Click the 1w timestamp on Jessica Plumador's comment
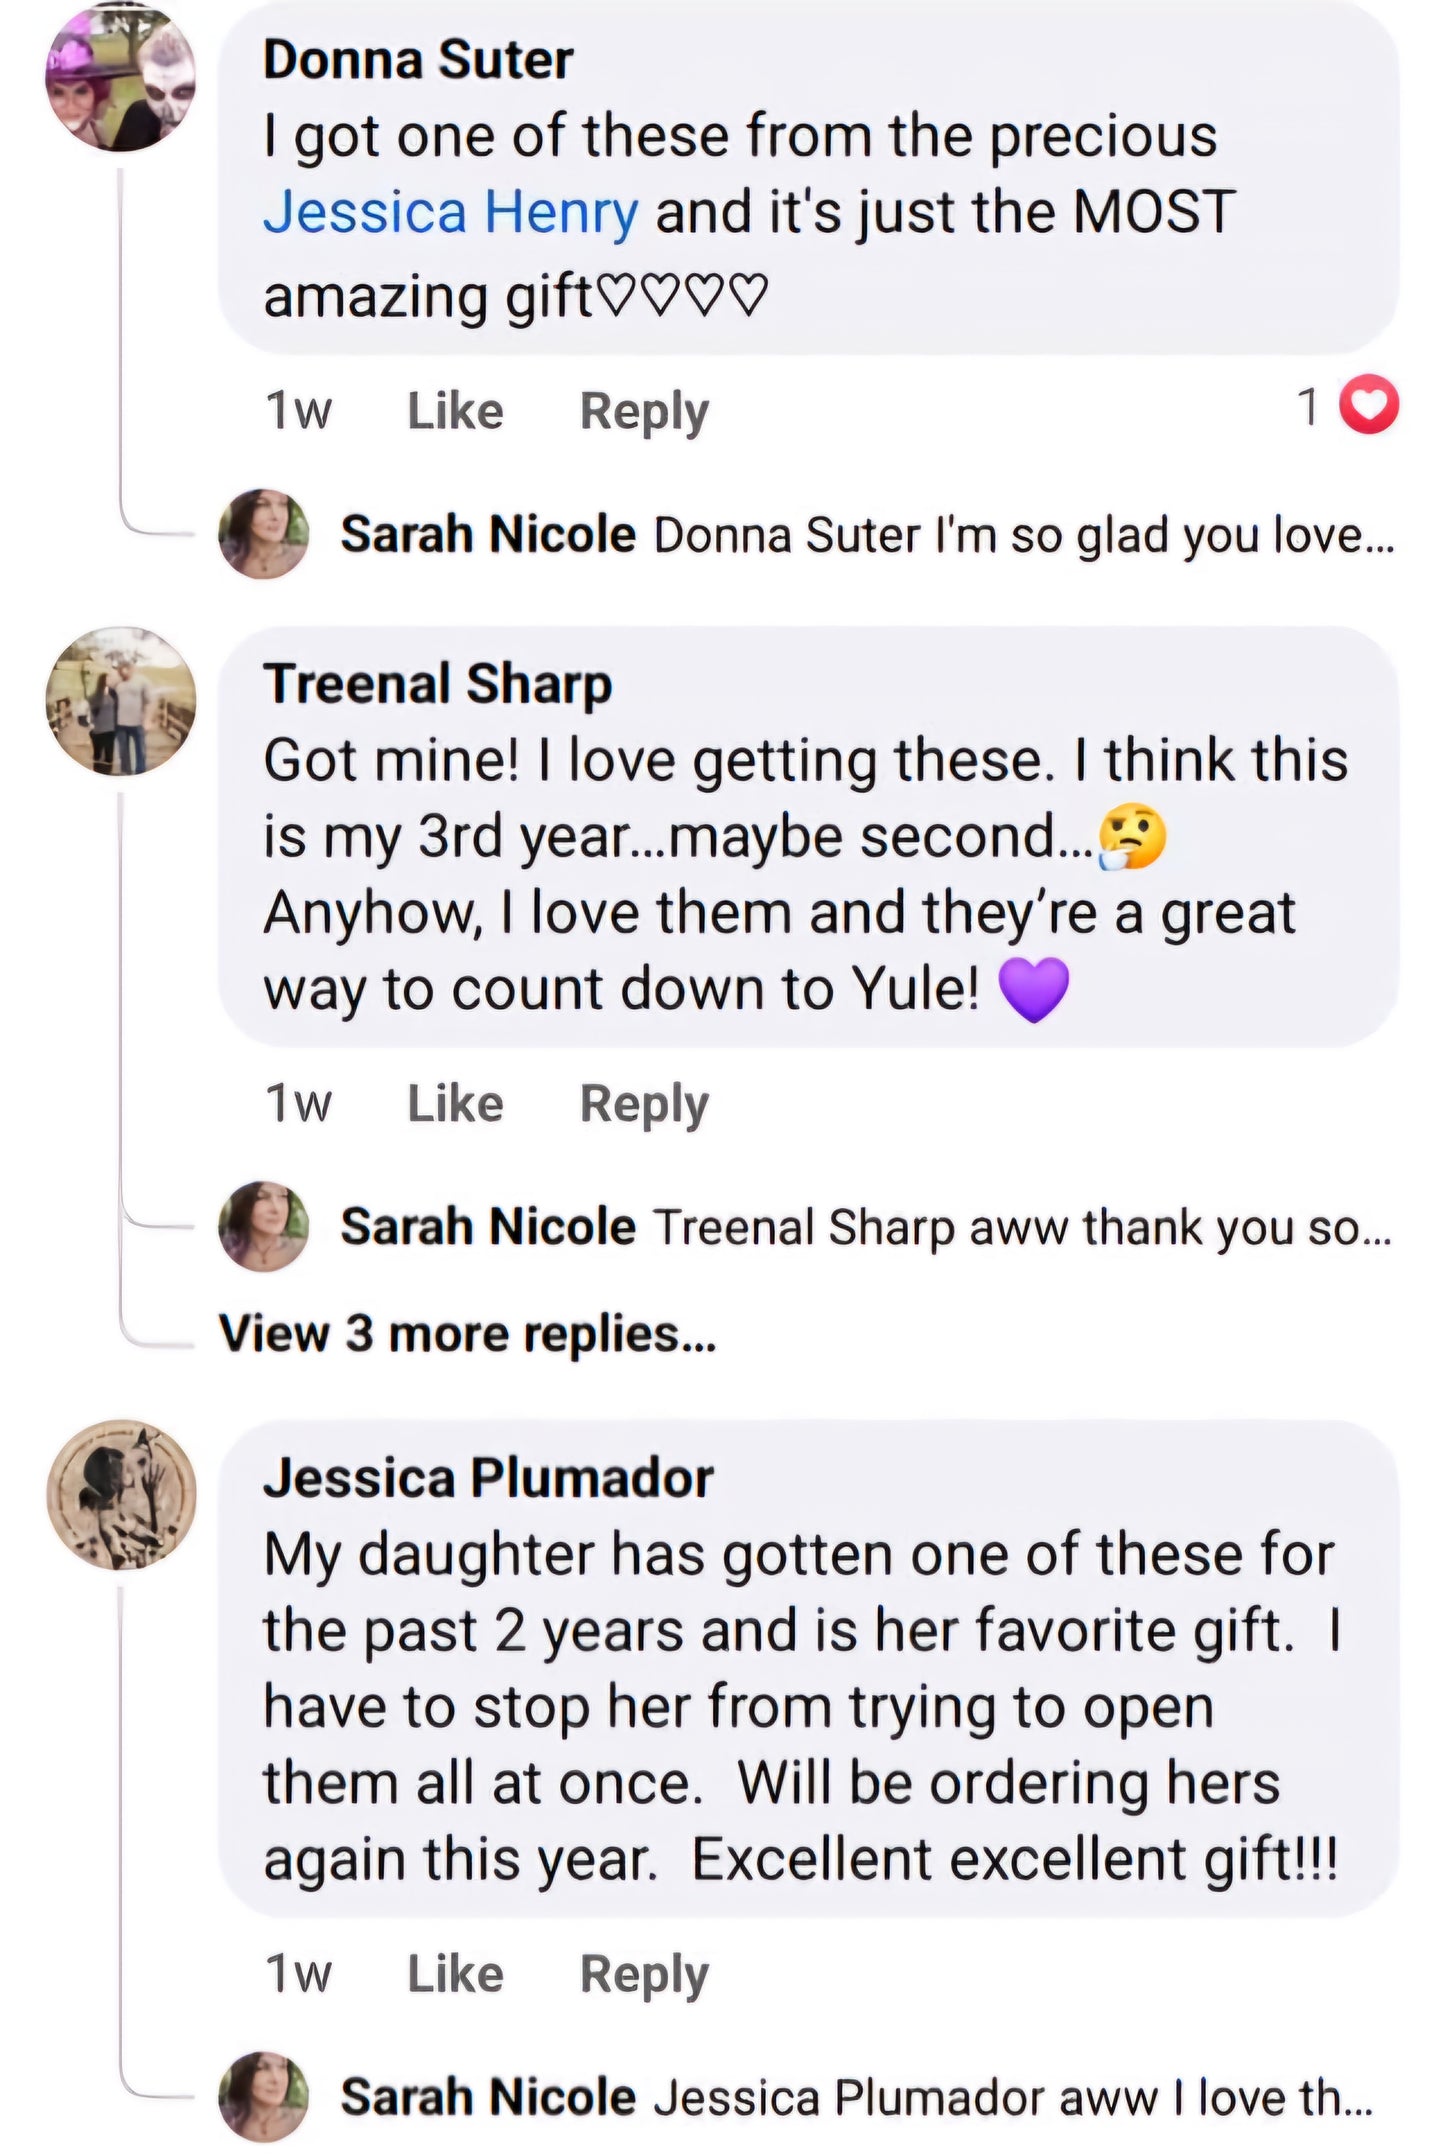The width and height of the screenshot is (1445, 2154). [298, 1974]
